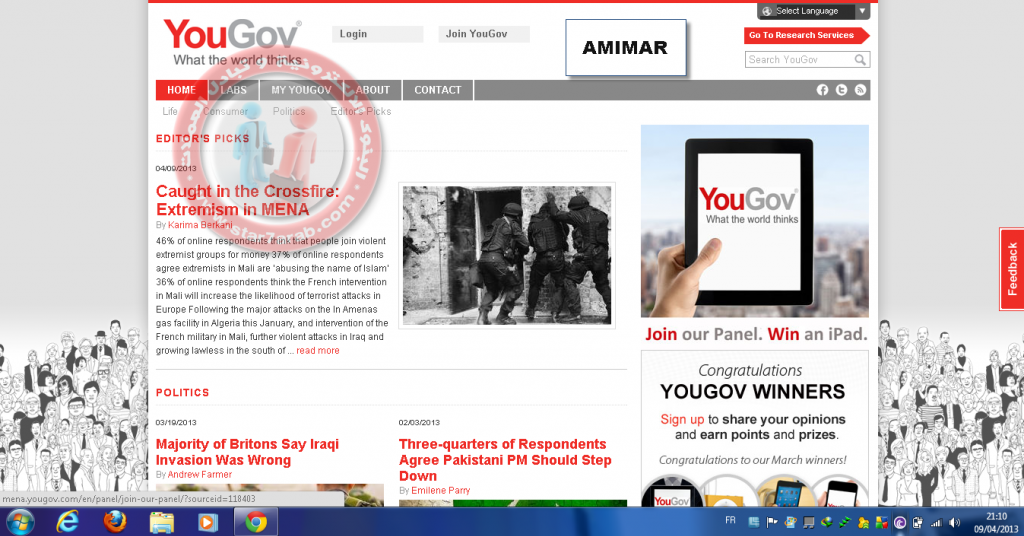Image resolution: width=1024 pixels, height=536 pixels.
Task: Open the LABS tab
Action: click(233, 90)
